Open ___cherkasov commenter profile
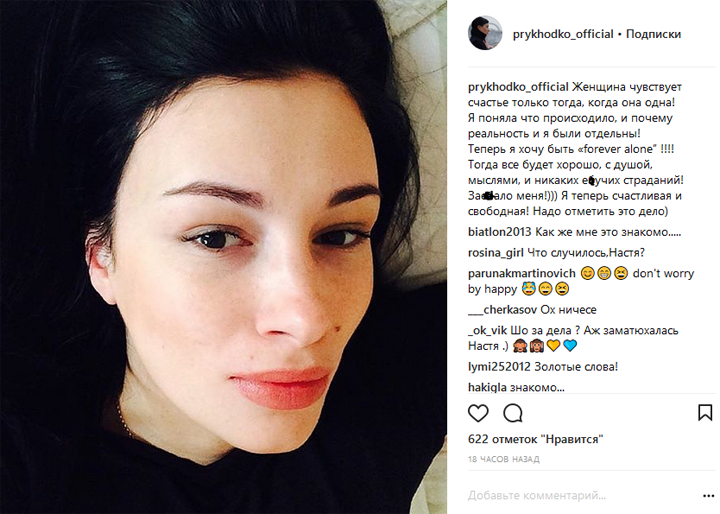 (502, 310)
